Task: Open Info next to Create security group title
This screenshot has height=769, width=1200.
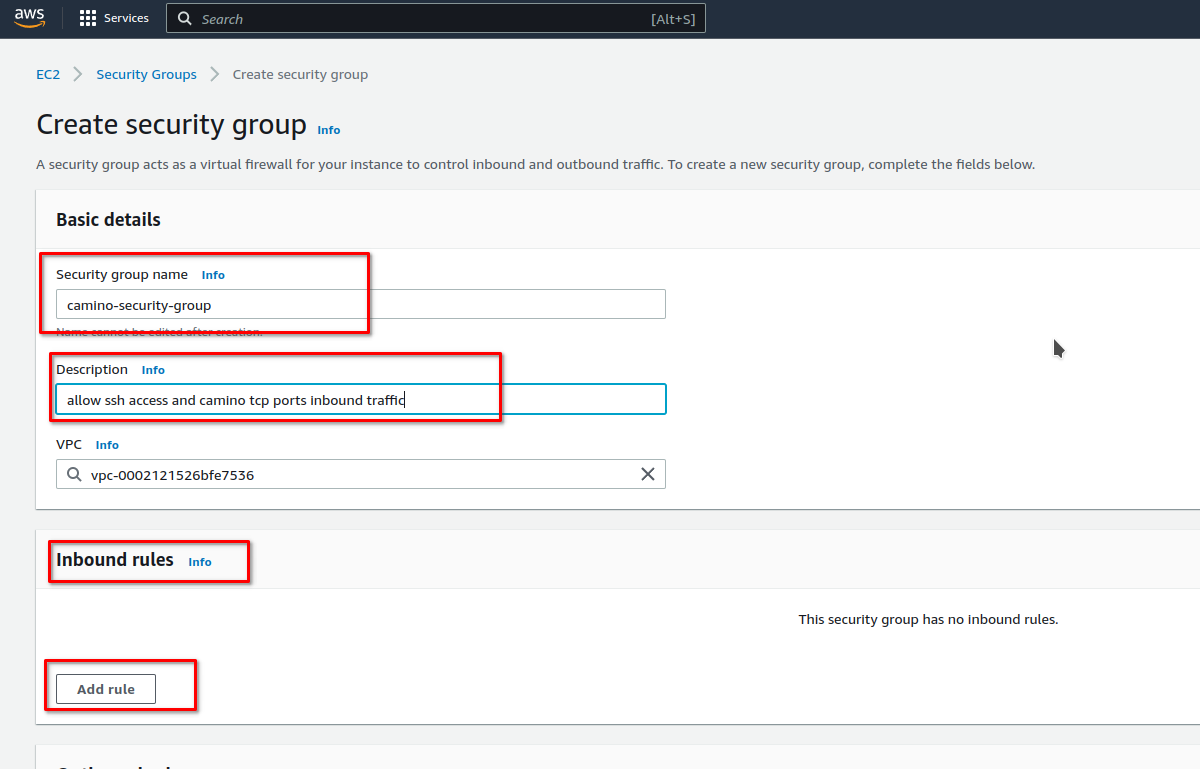Action: tap(328, 130)
